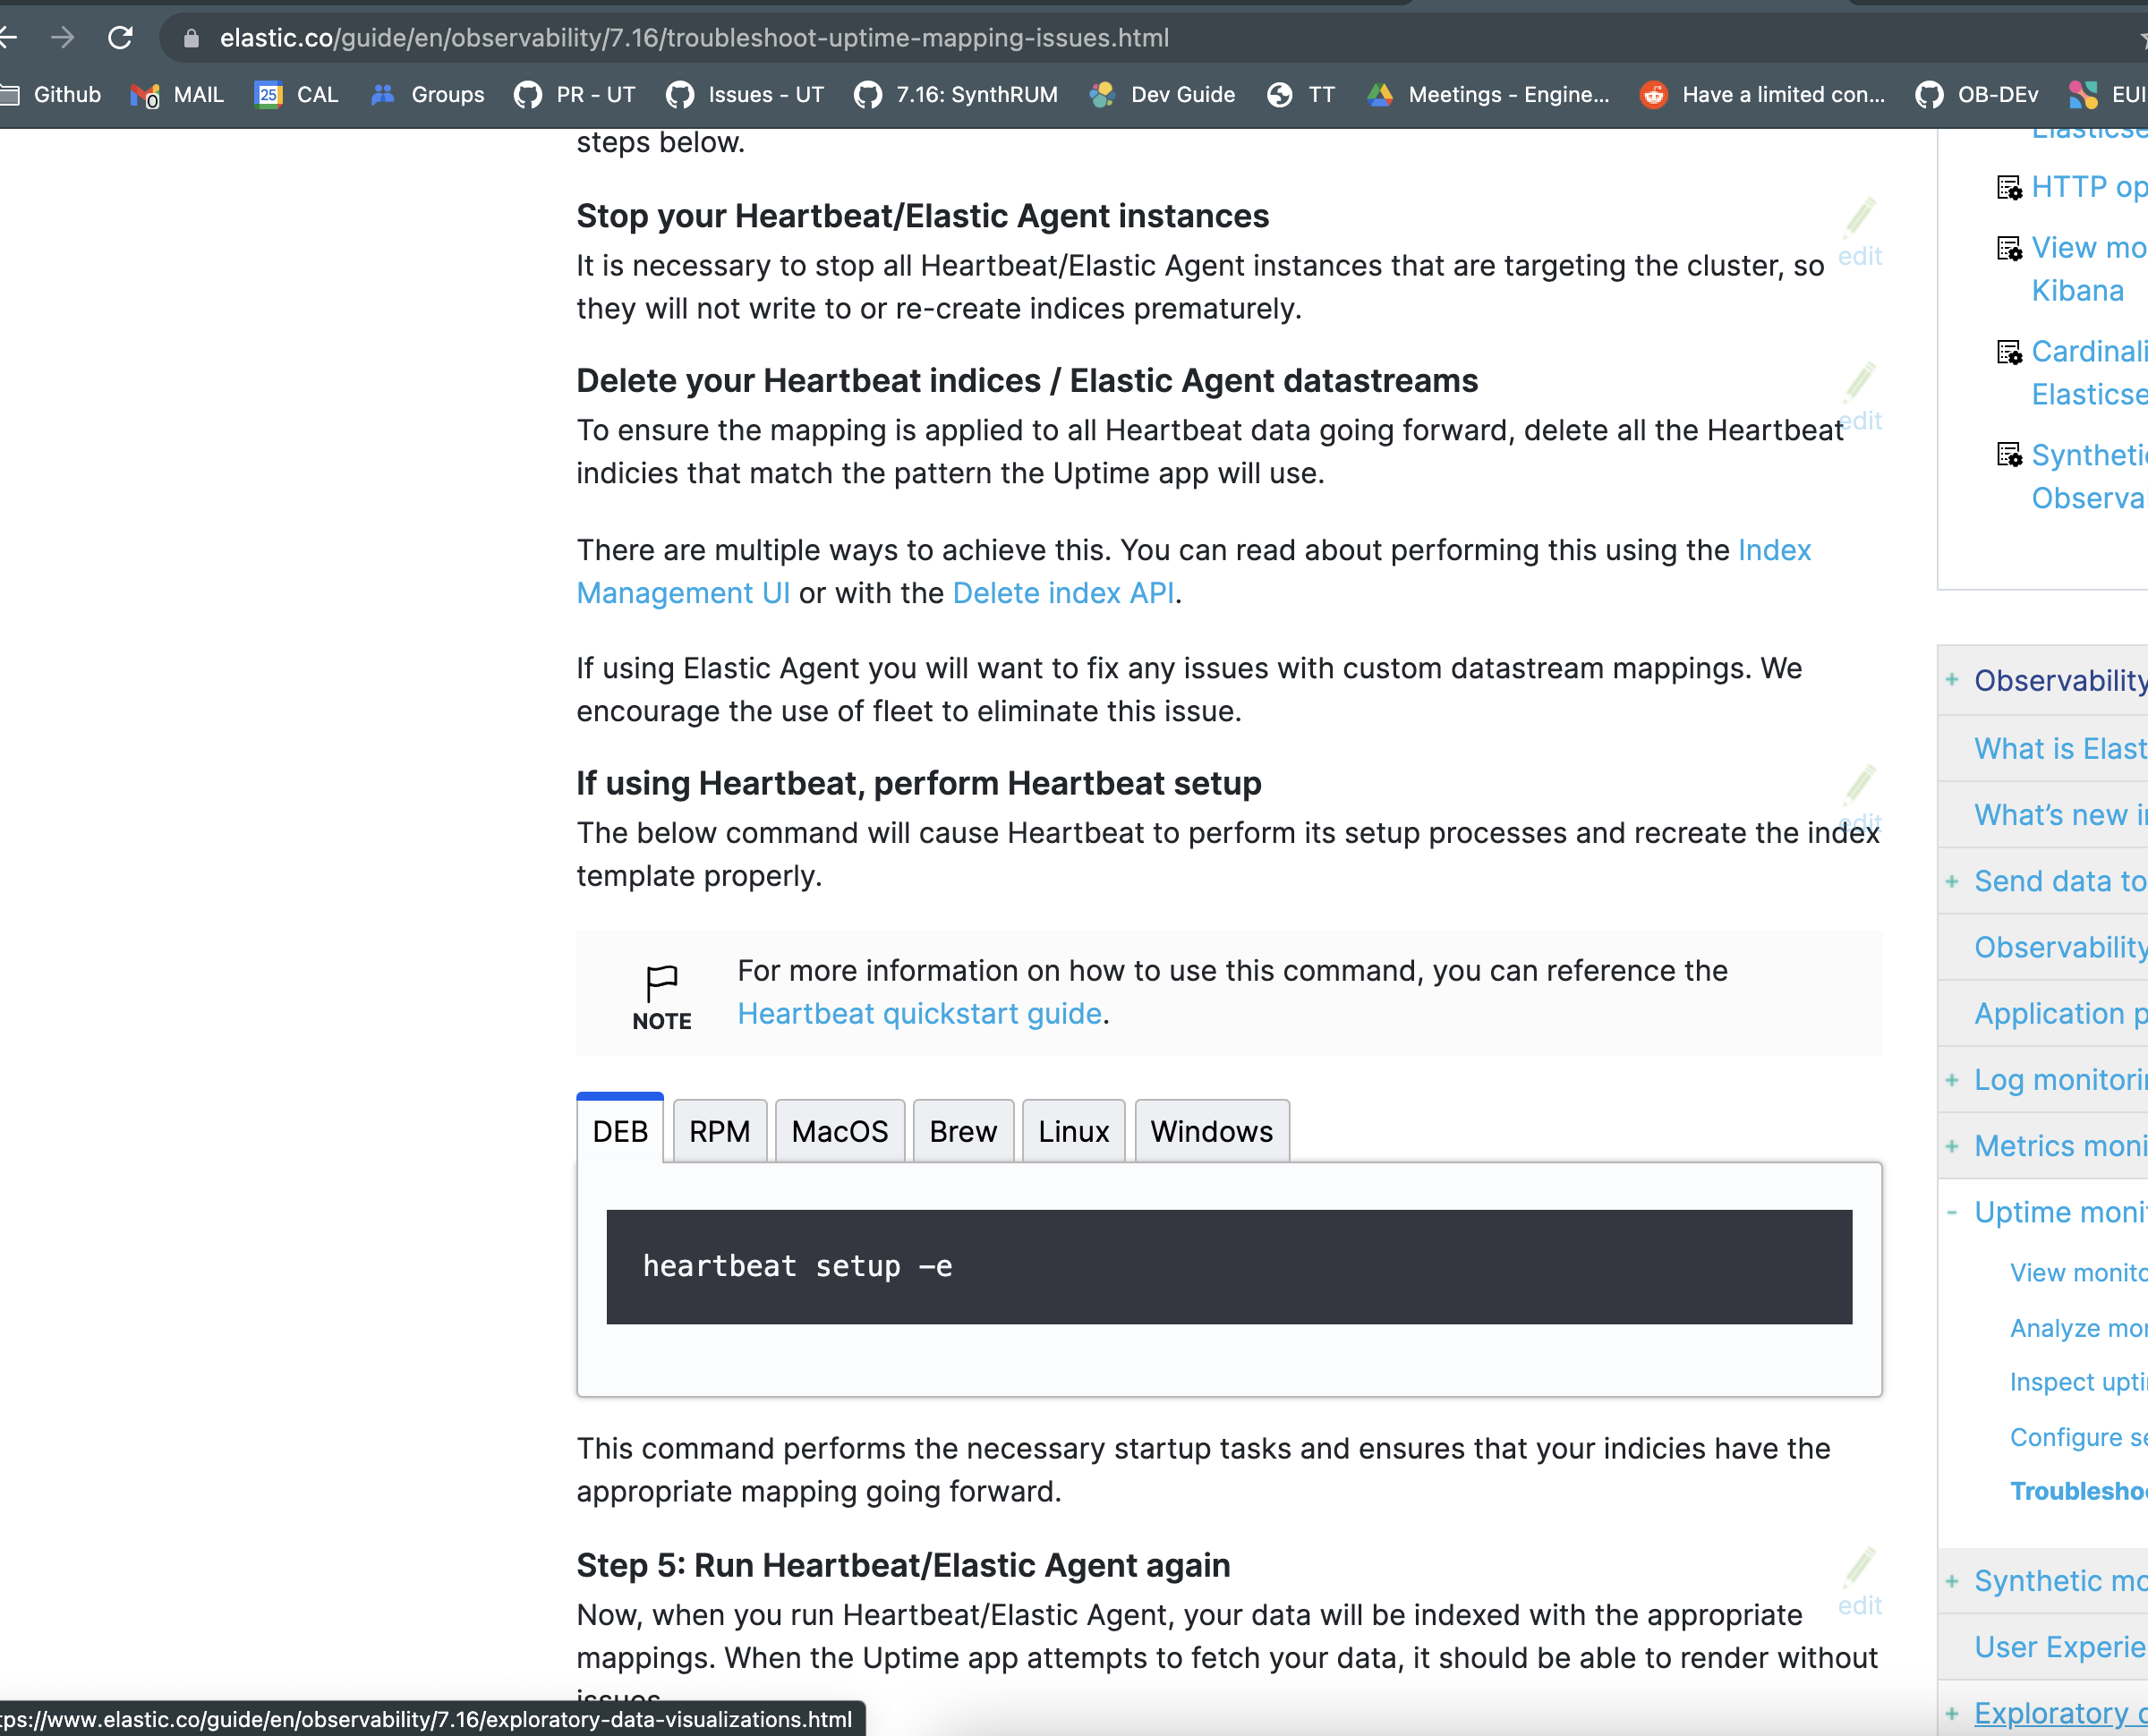Viewport: 2148px width, 1736px height.
Task: Click the page reload icon
Action: [x=120, y=38]
